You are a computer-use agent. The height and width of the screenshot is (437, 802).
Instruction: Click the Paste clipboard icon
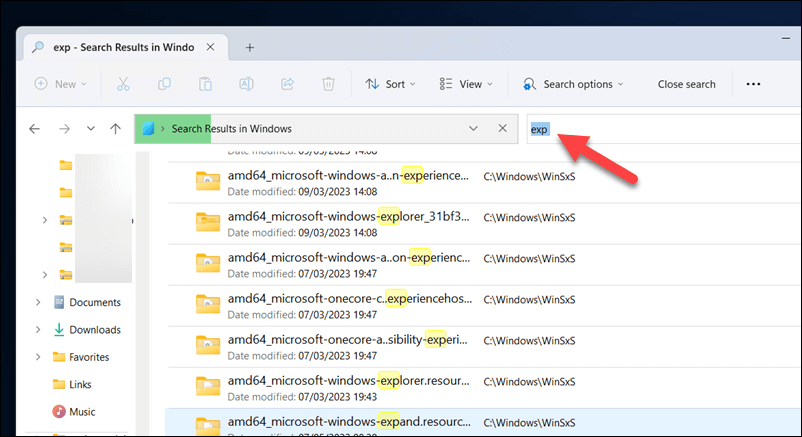tap(205, 84)
